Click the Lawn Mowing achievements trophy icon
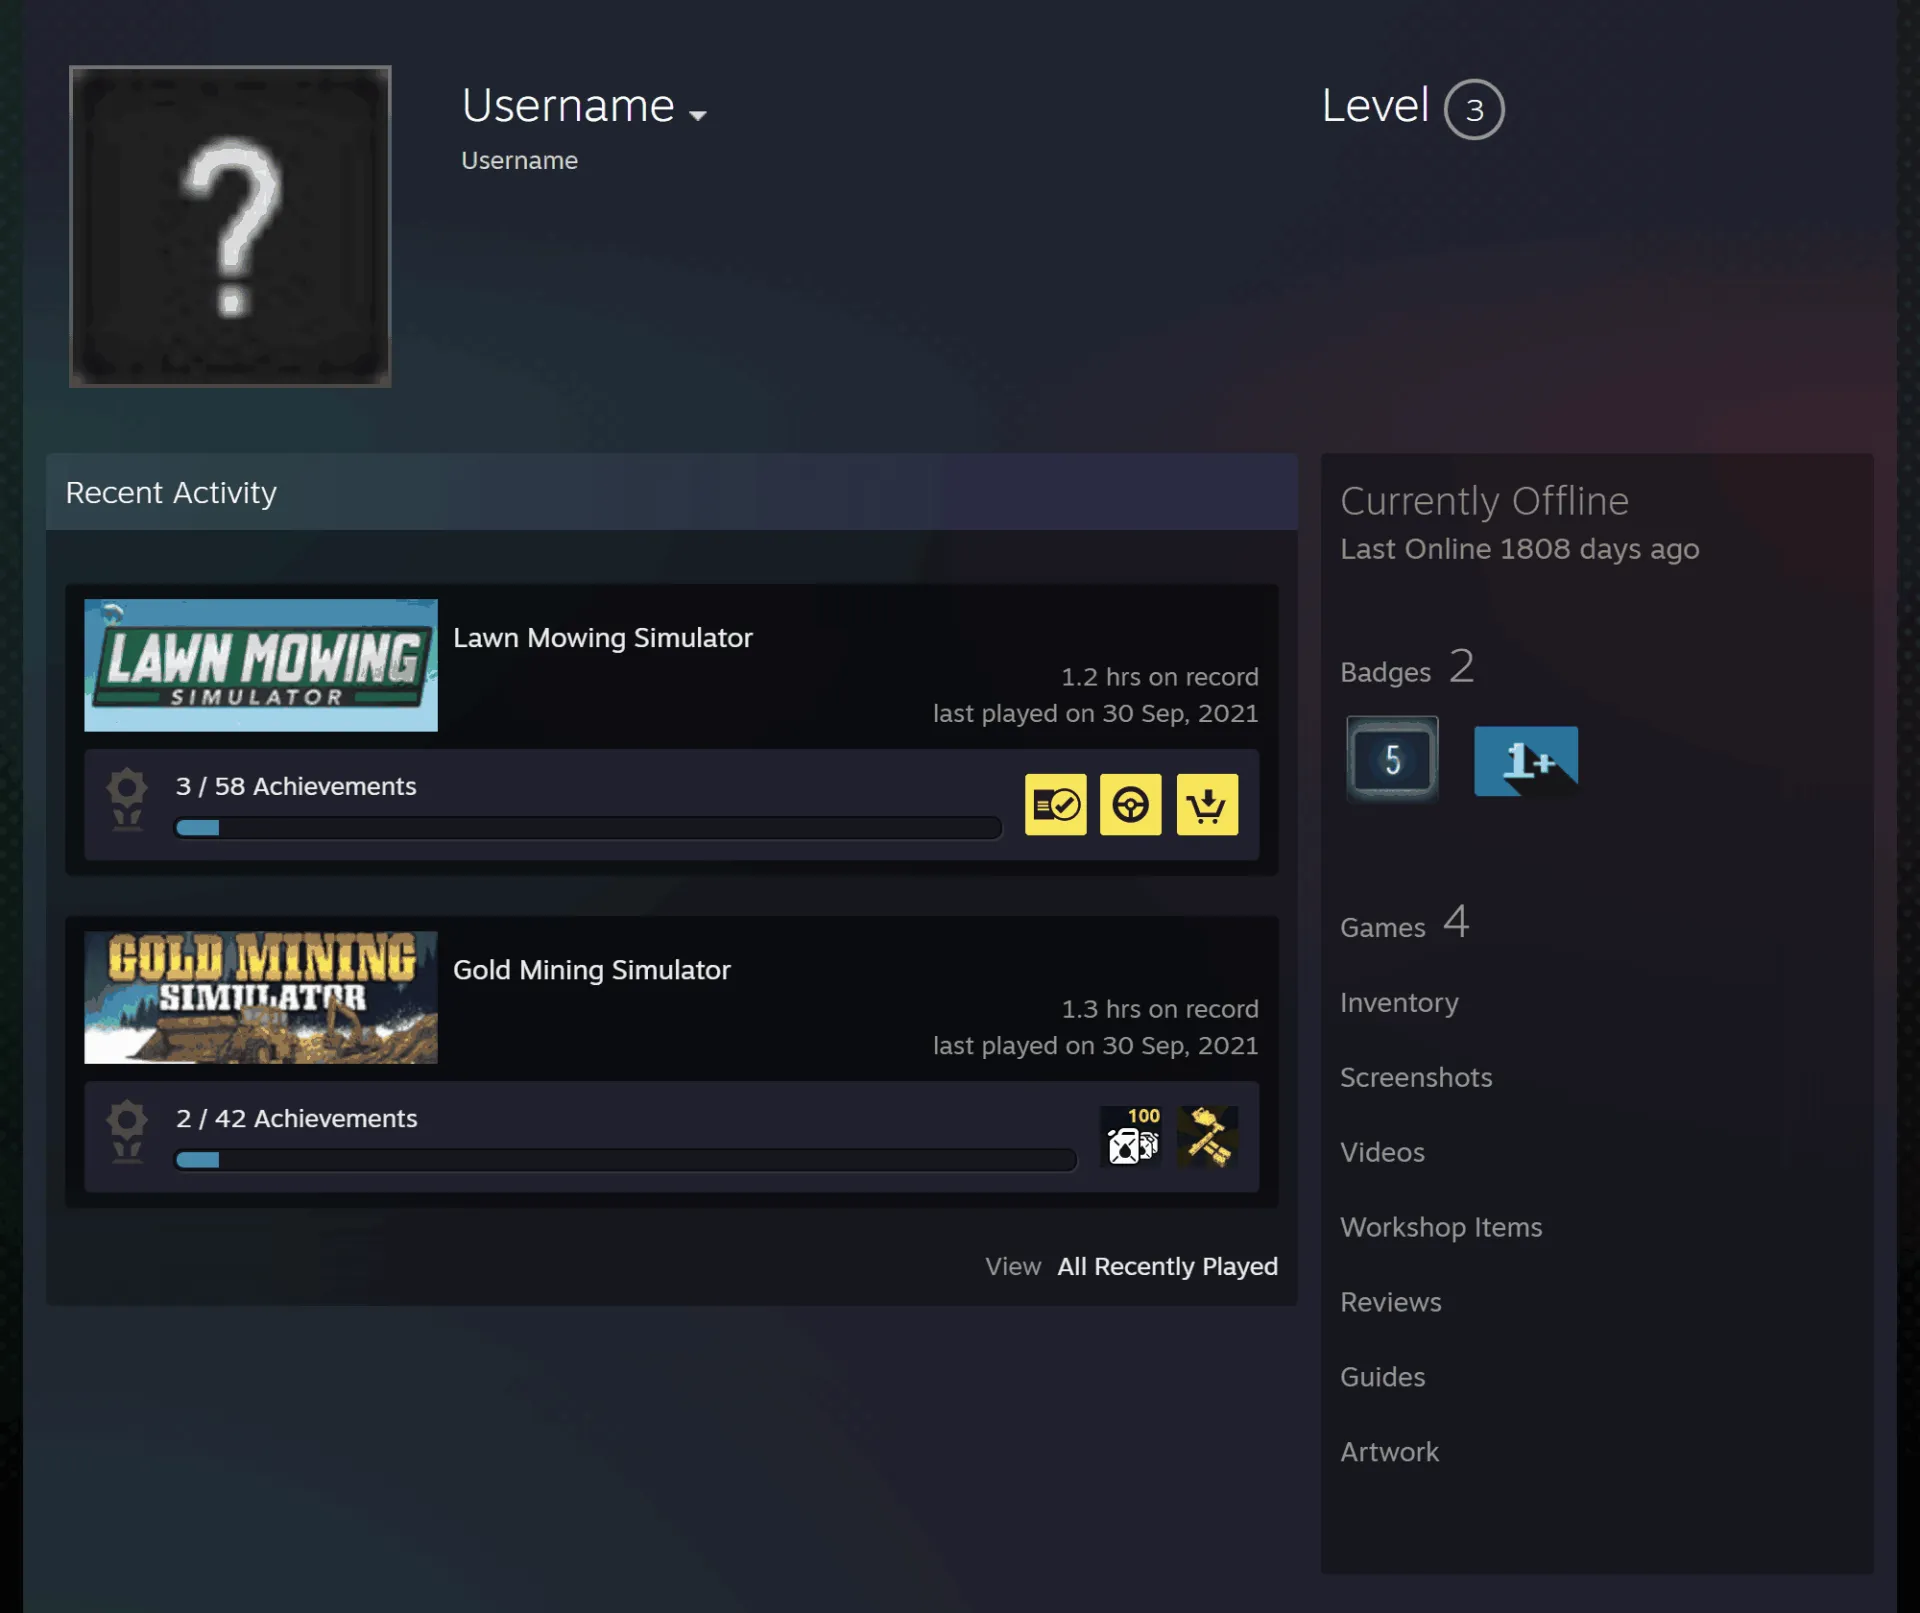The width and height of the screenshot is (1920, 1613). click(127, 799)
